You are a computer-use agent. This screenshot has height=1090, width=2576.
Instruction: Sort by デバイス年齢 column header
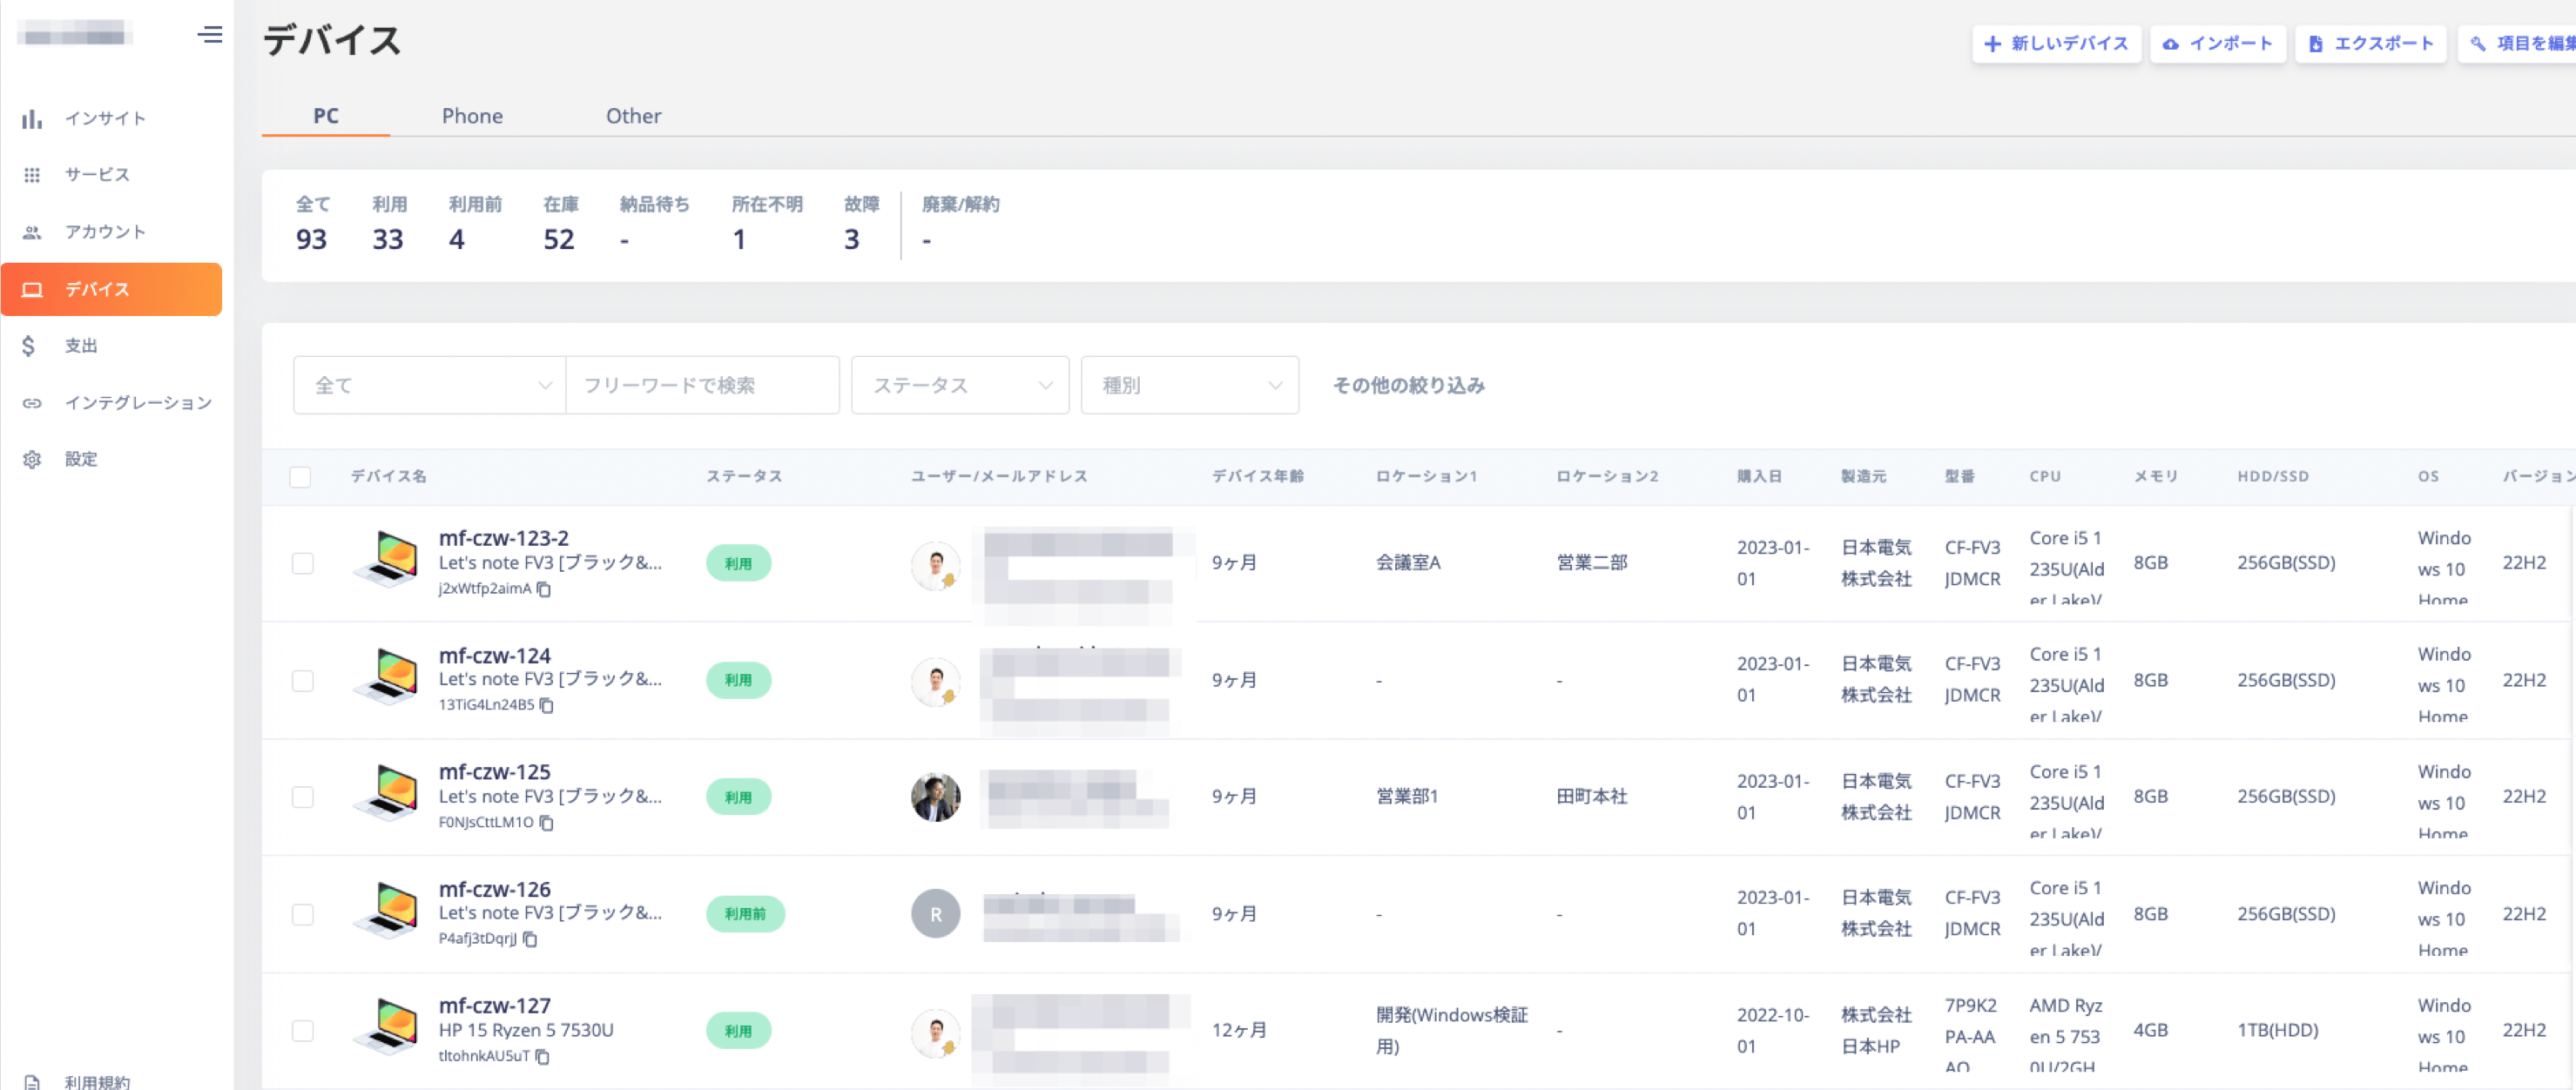(1257, 477)
